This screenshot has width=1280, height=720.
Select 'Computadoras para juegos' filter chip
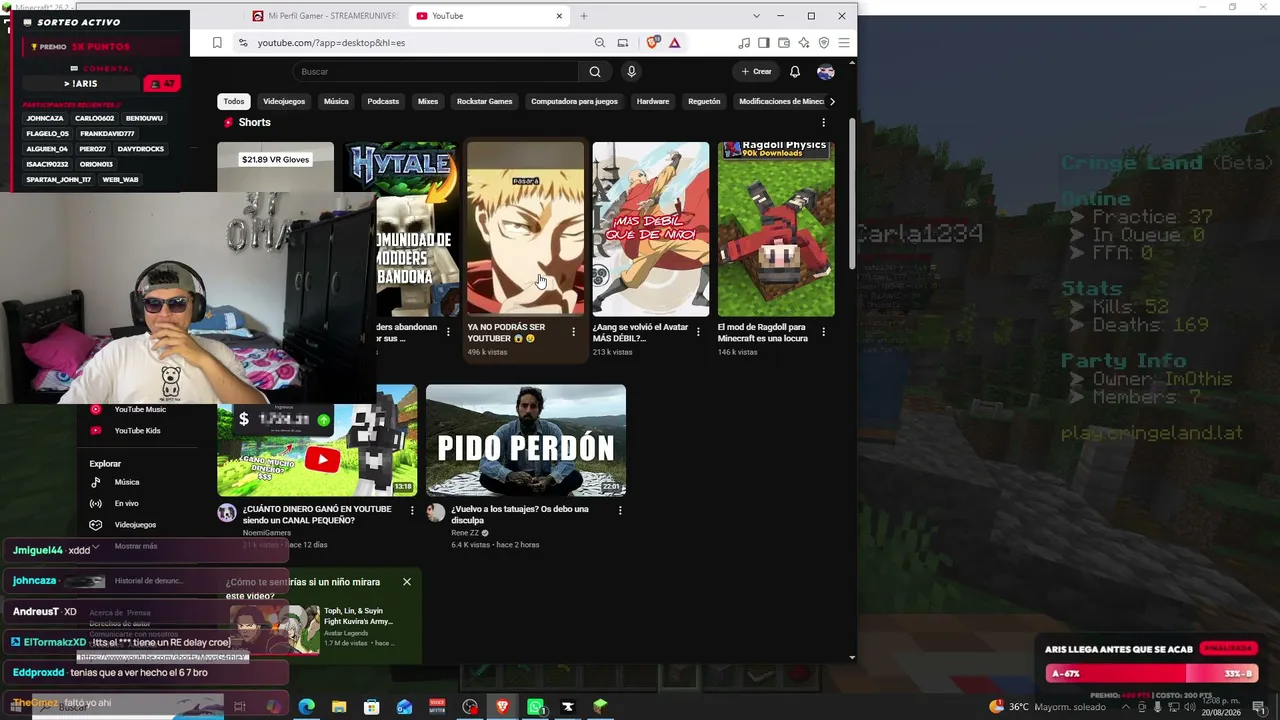point(574,101)
